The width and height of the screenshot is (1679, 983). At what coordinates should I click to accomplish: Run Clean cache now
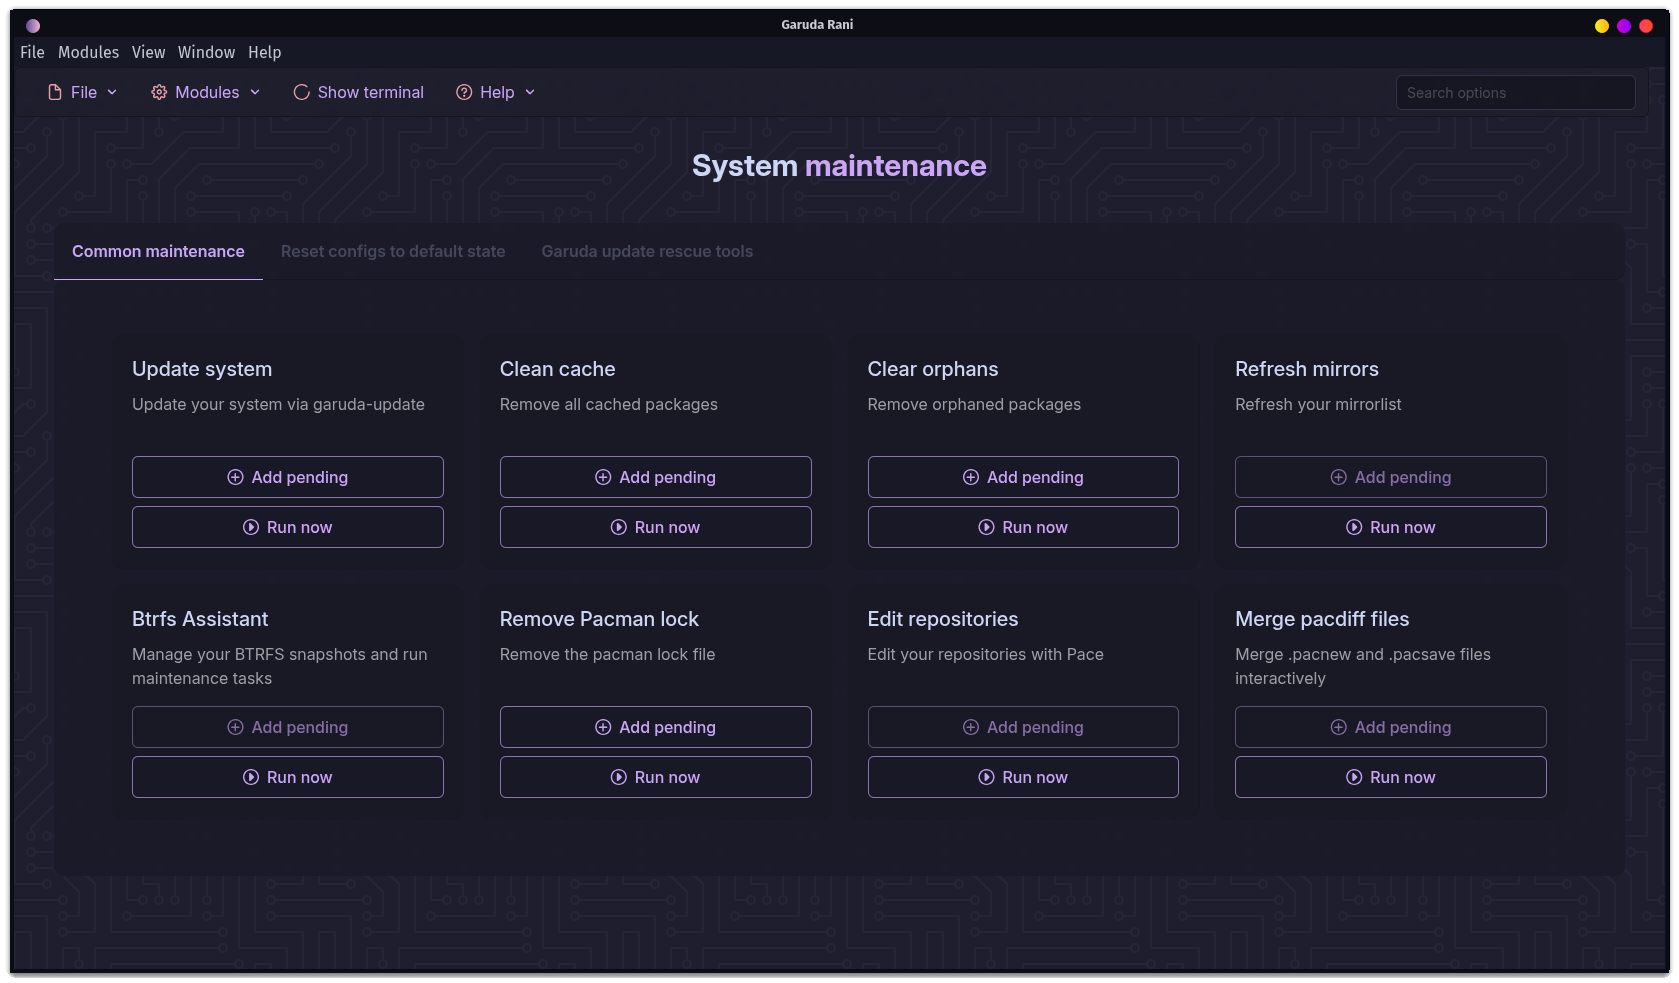655,527
